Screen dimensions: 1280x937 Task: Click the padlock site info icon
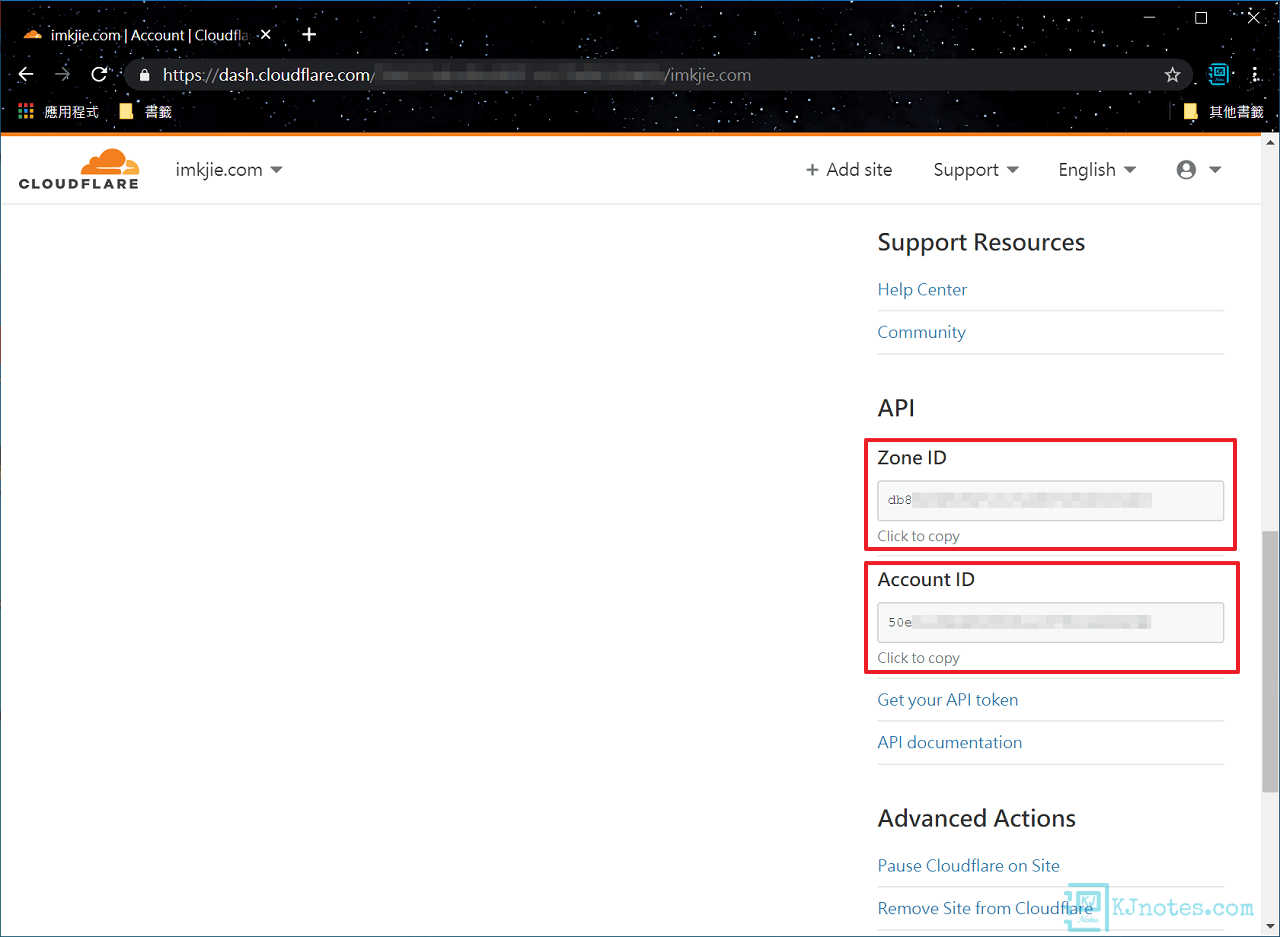[145, 75]
